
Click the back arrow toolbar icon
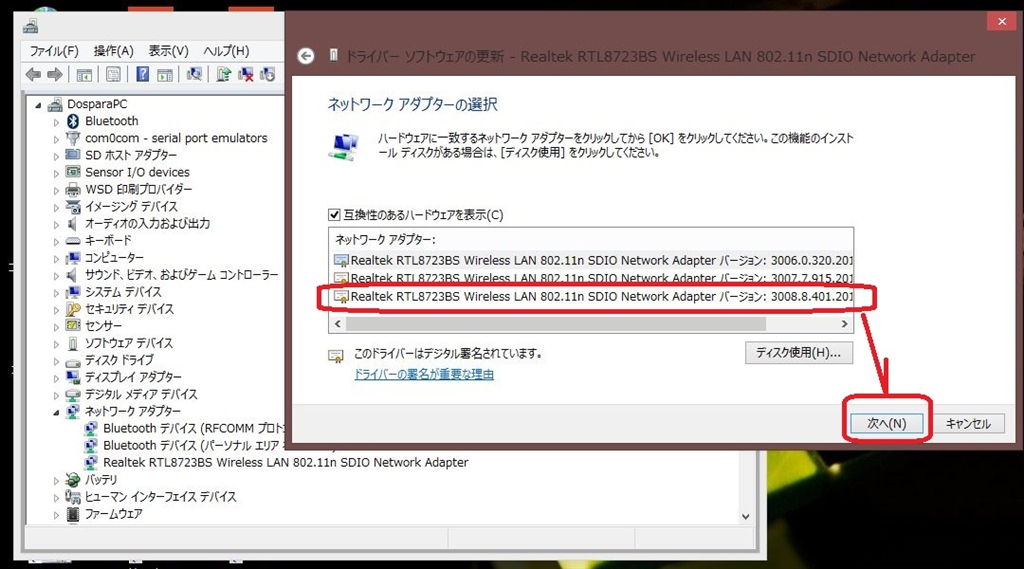[x=33, y=74]
